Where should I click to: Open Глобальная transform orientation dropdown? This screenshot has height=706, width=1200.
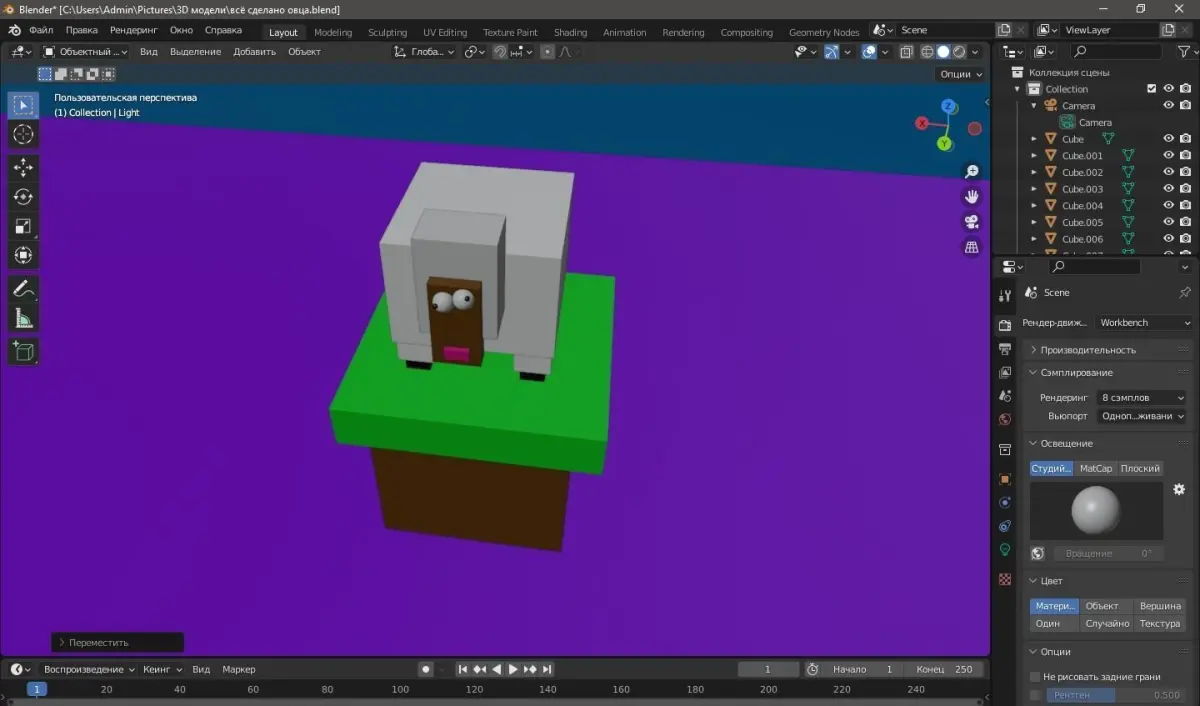pos(425,51)
